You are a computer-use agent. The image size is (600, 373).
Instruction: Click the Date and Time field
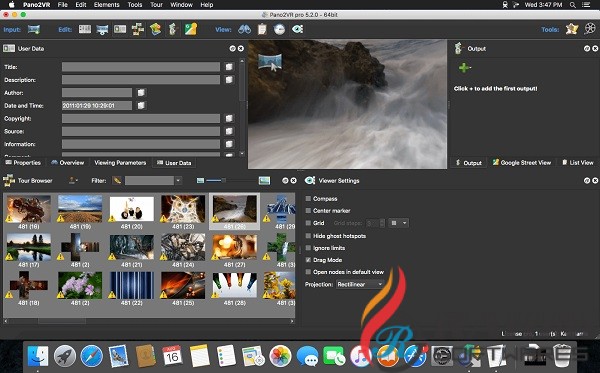[x=97, y=106]
